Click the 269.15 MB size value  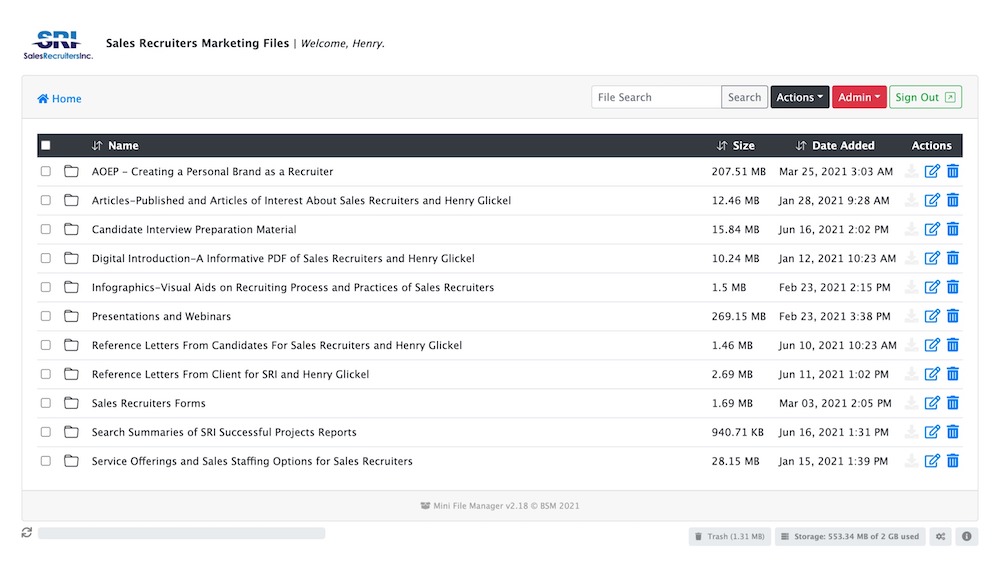(x=739, y=316)
